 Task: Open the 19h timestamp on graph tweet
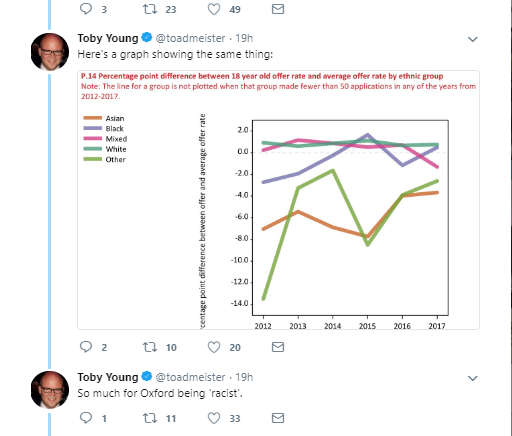pos(244,38)
